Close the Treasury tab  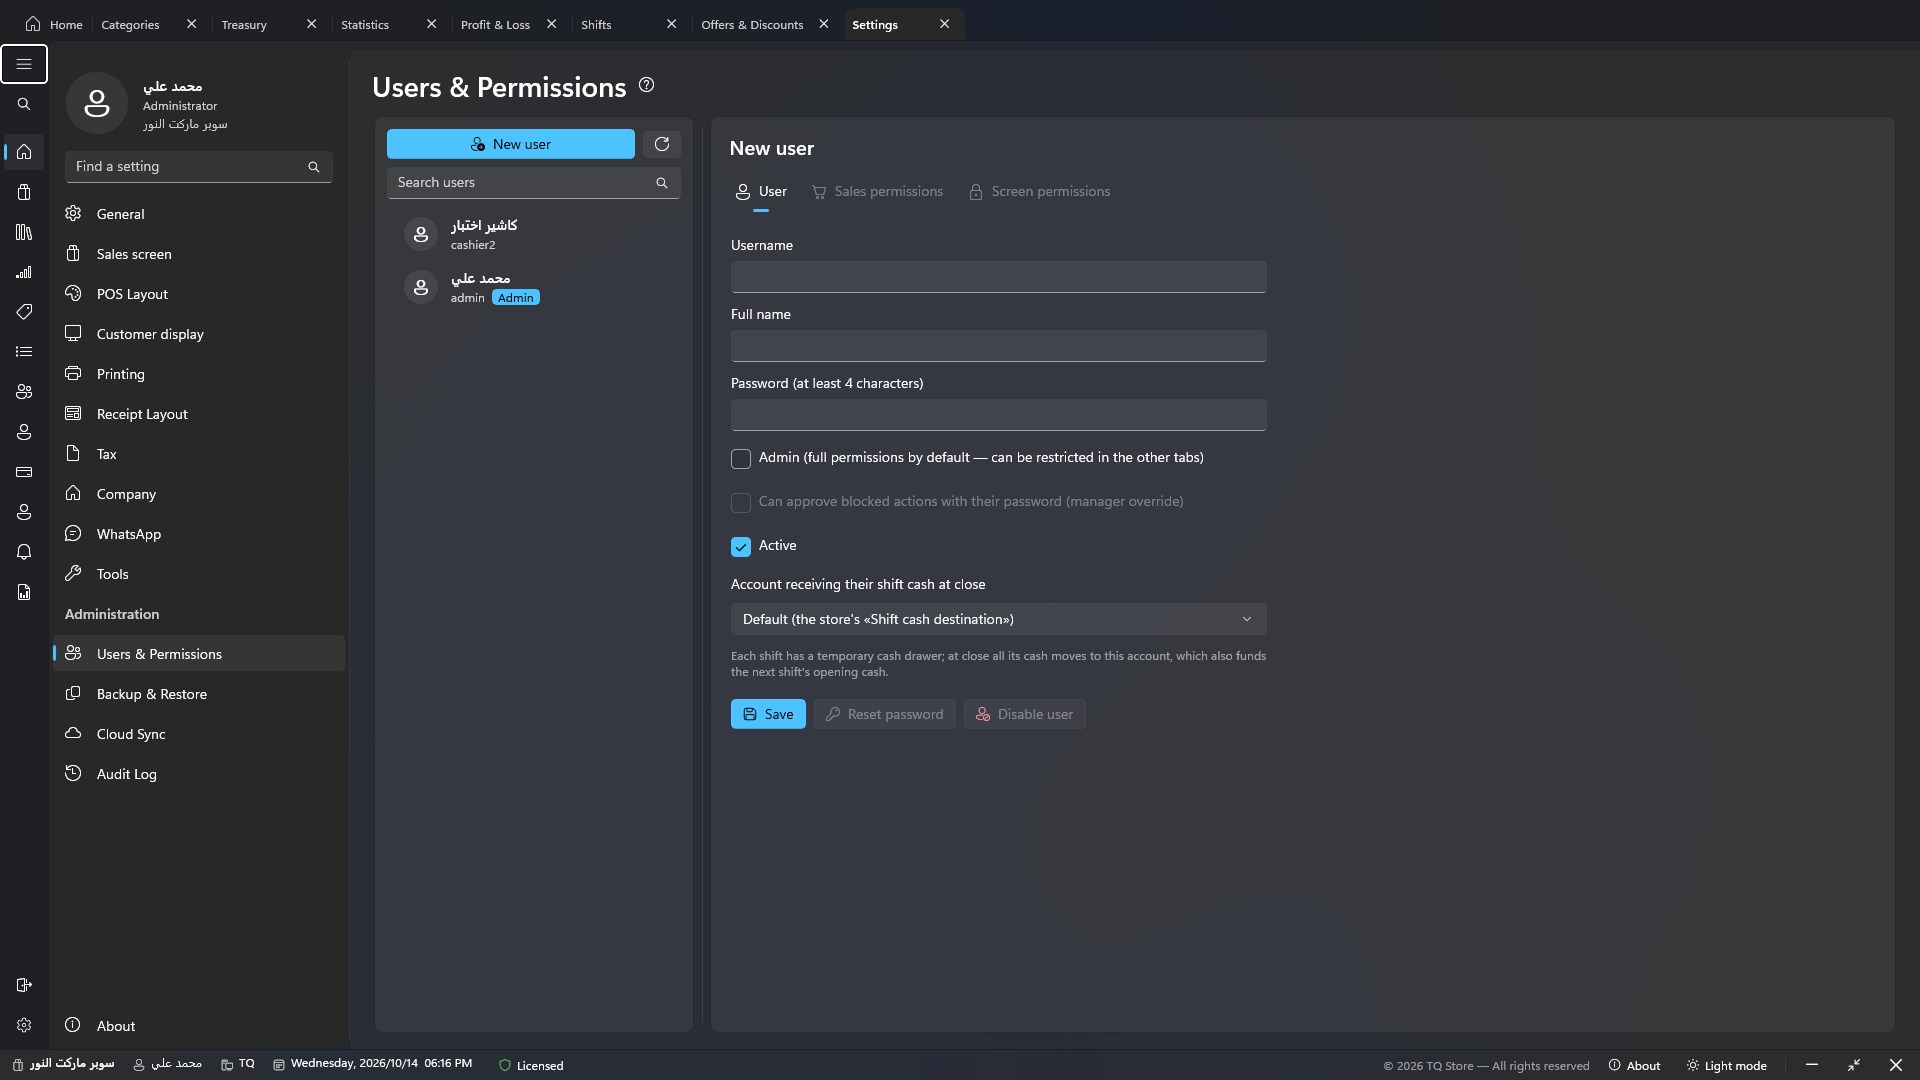coord(311,24)
